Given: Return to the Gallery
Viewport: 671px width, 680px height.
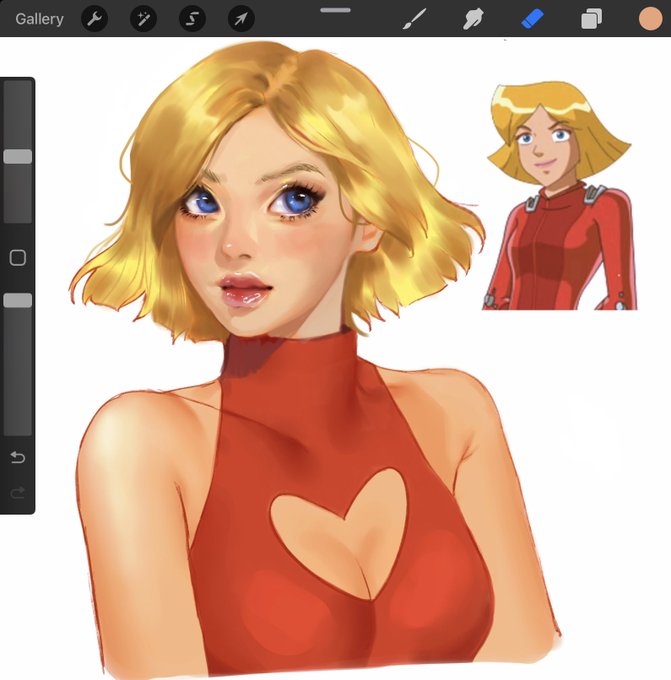Looking at the screenshot, I should [39, 19].
